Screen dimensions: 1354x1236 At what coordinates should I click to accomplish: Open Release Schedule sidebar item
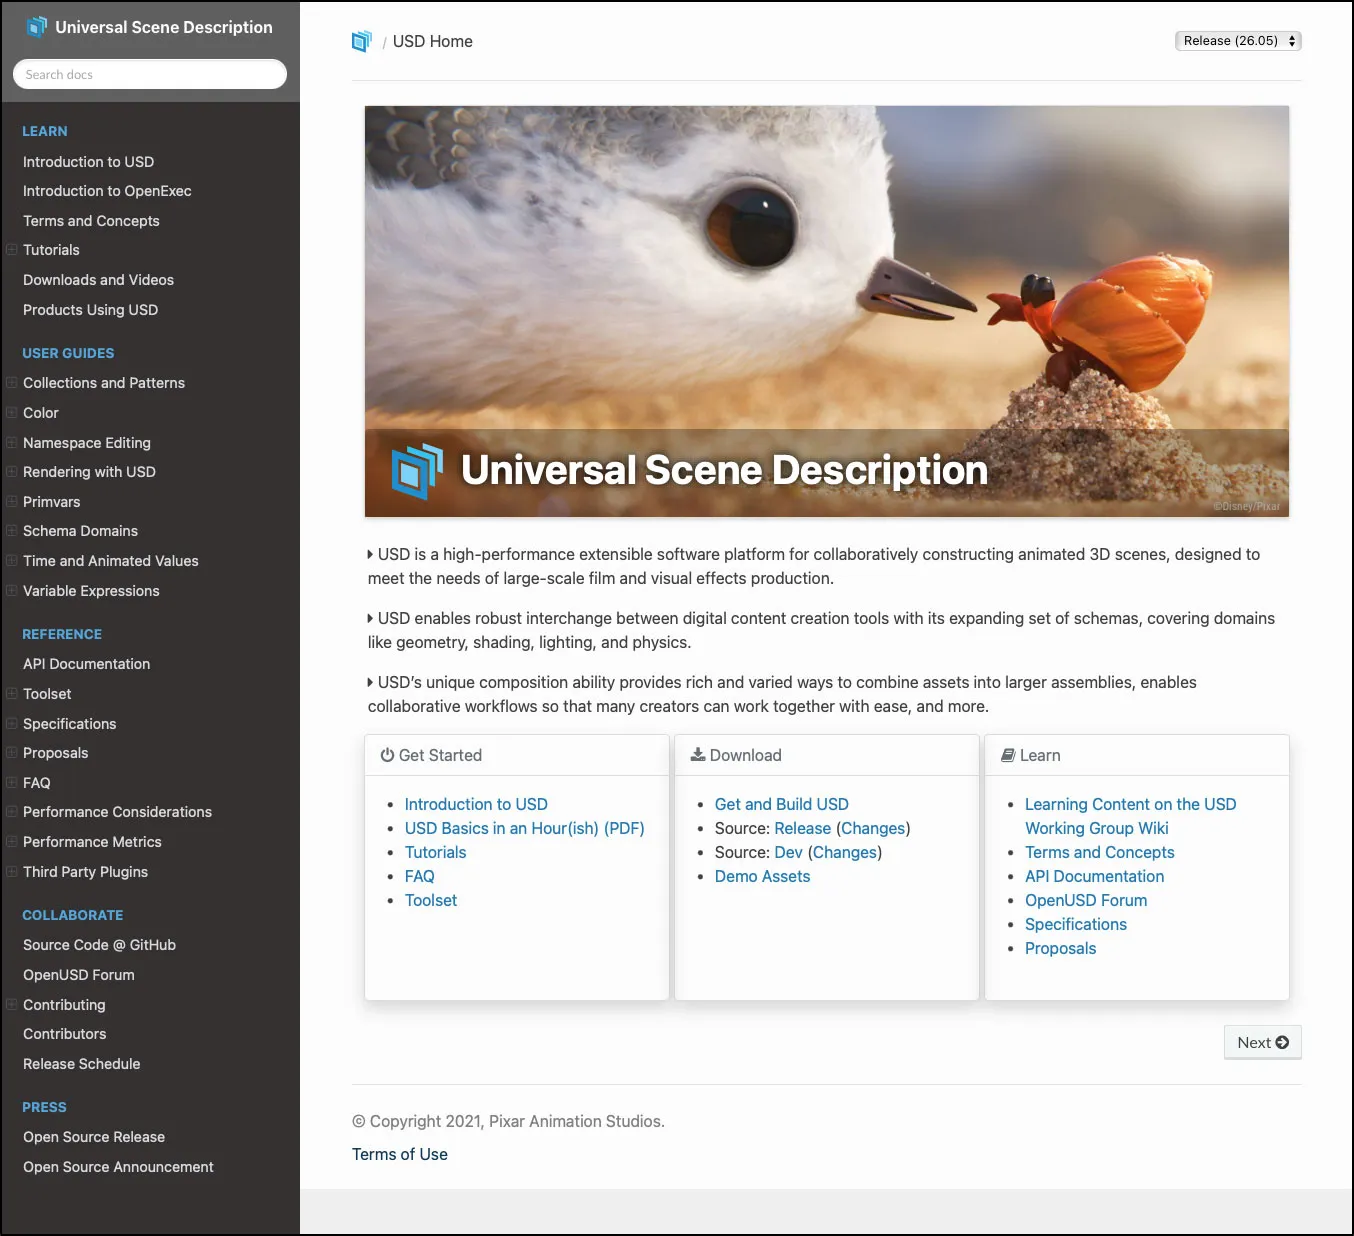tap(81, 1064)
